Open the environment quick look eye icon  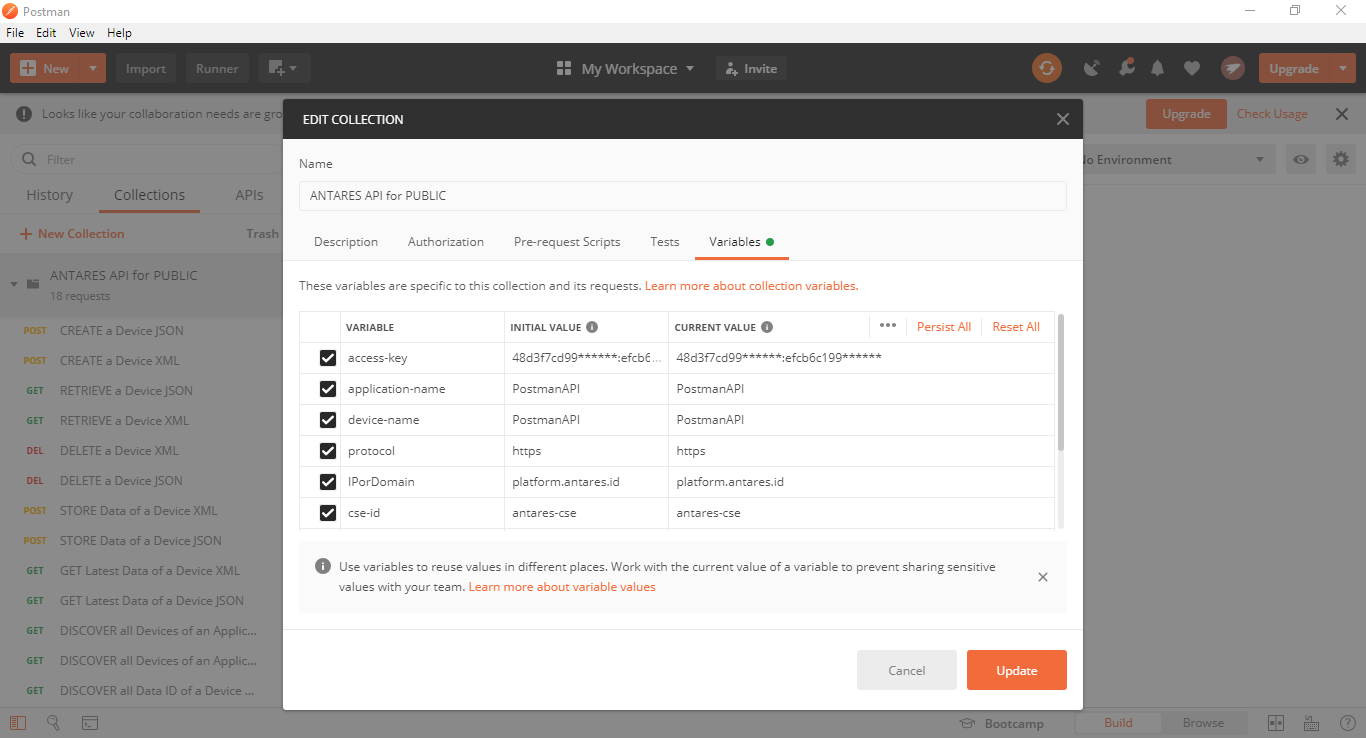[1300, 159]
